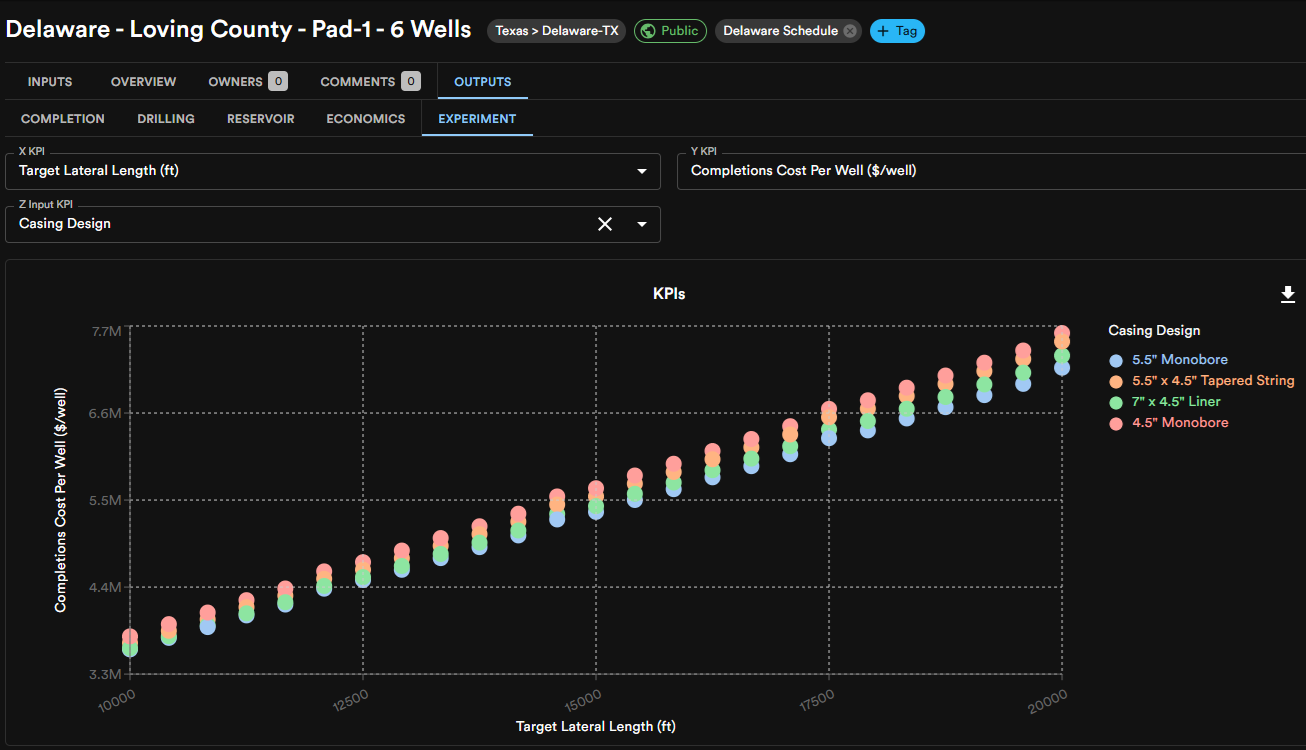1306x750 pixels.
Task: Click the blue 5.5" Monobore legend swatch
Action: 1116,360
